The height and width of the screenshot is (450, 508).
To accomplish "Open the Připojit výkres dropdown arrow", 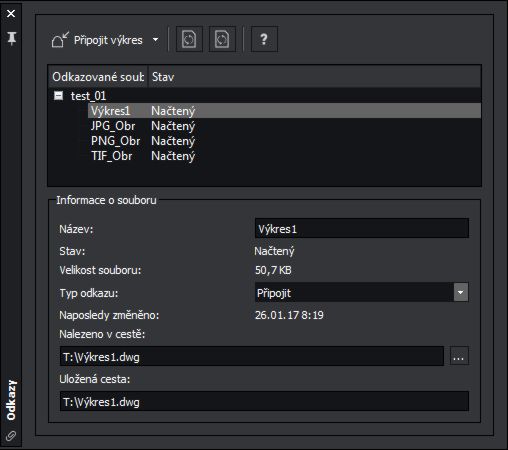I will pyautogui.click(x=155, y=40).
